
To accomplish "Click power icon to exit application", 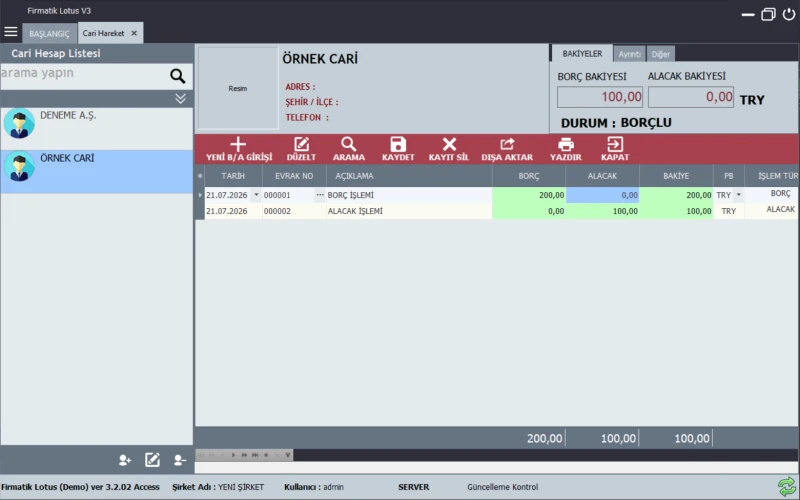I will click(x=788, y=14).
